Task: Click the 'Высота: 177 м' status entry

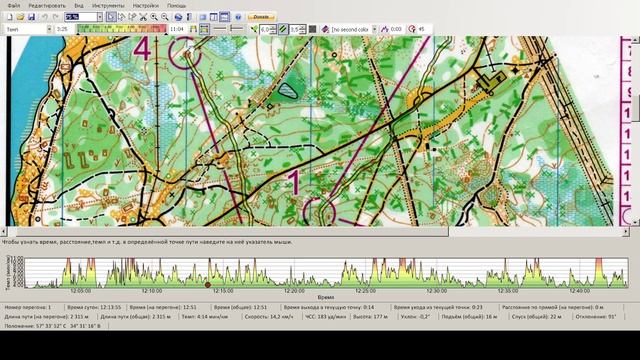Action: [x=370, y=316]
